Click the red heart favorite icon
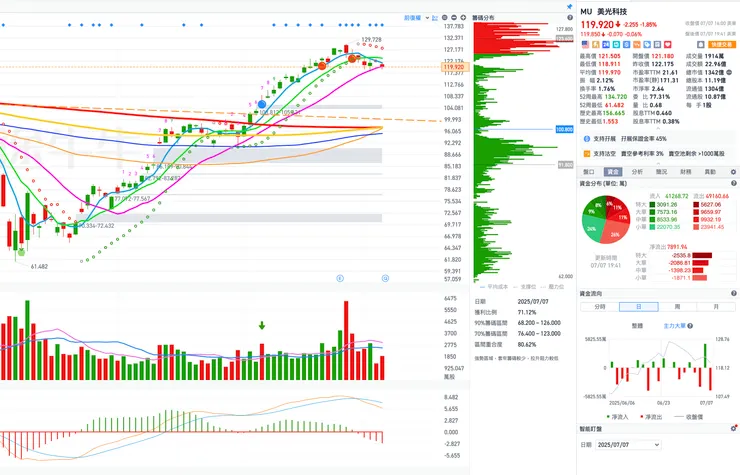Image resolution: width=740 pixels, height=475 pixels. pyautogui.click(x=668, y=44)
